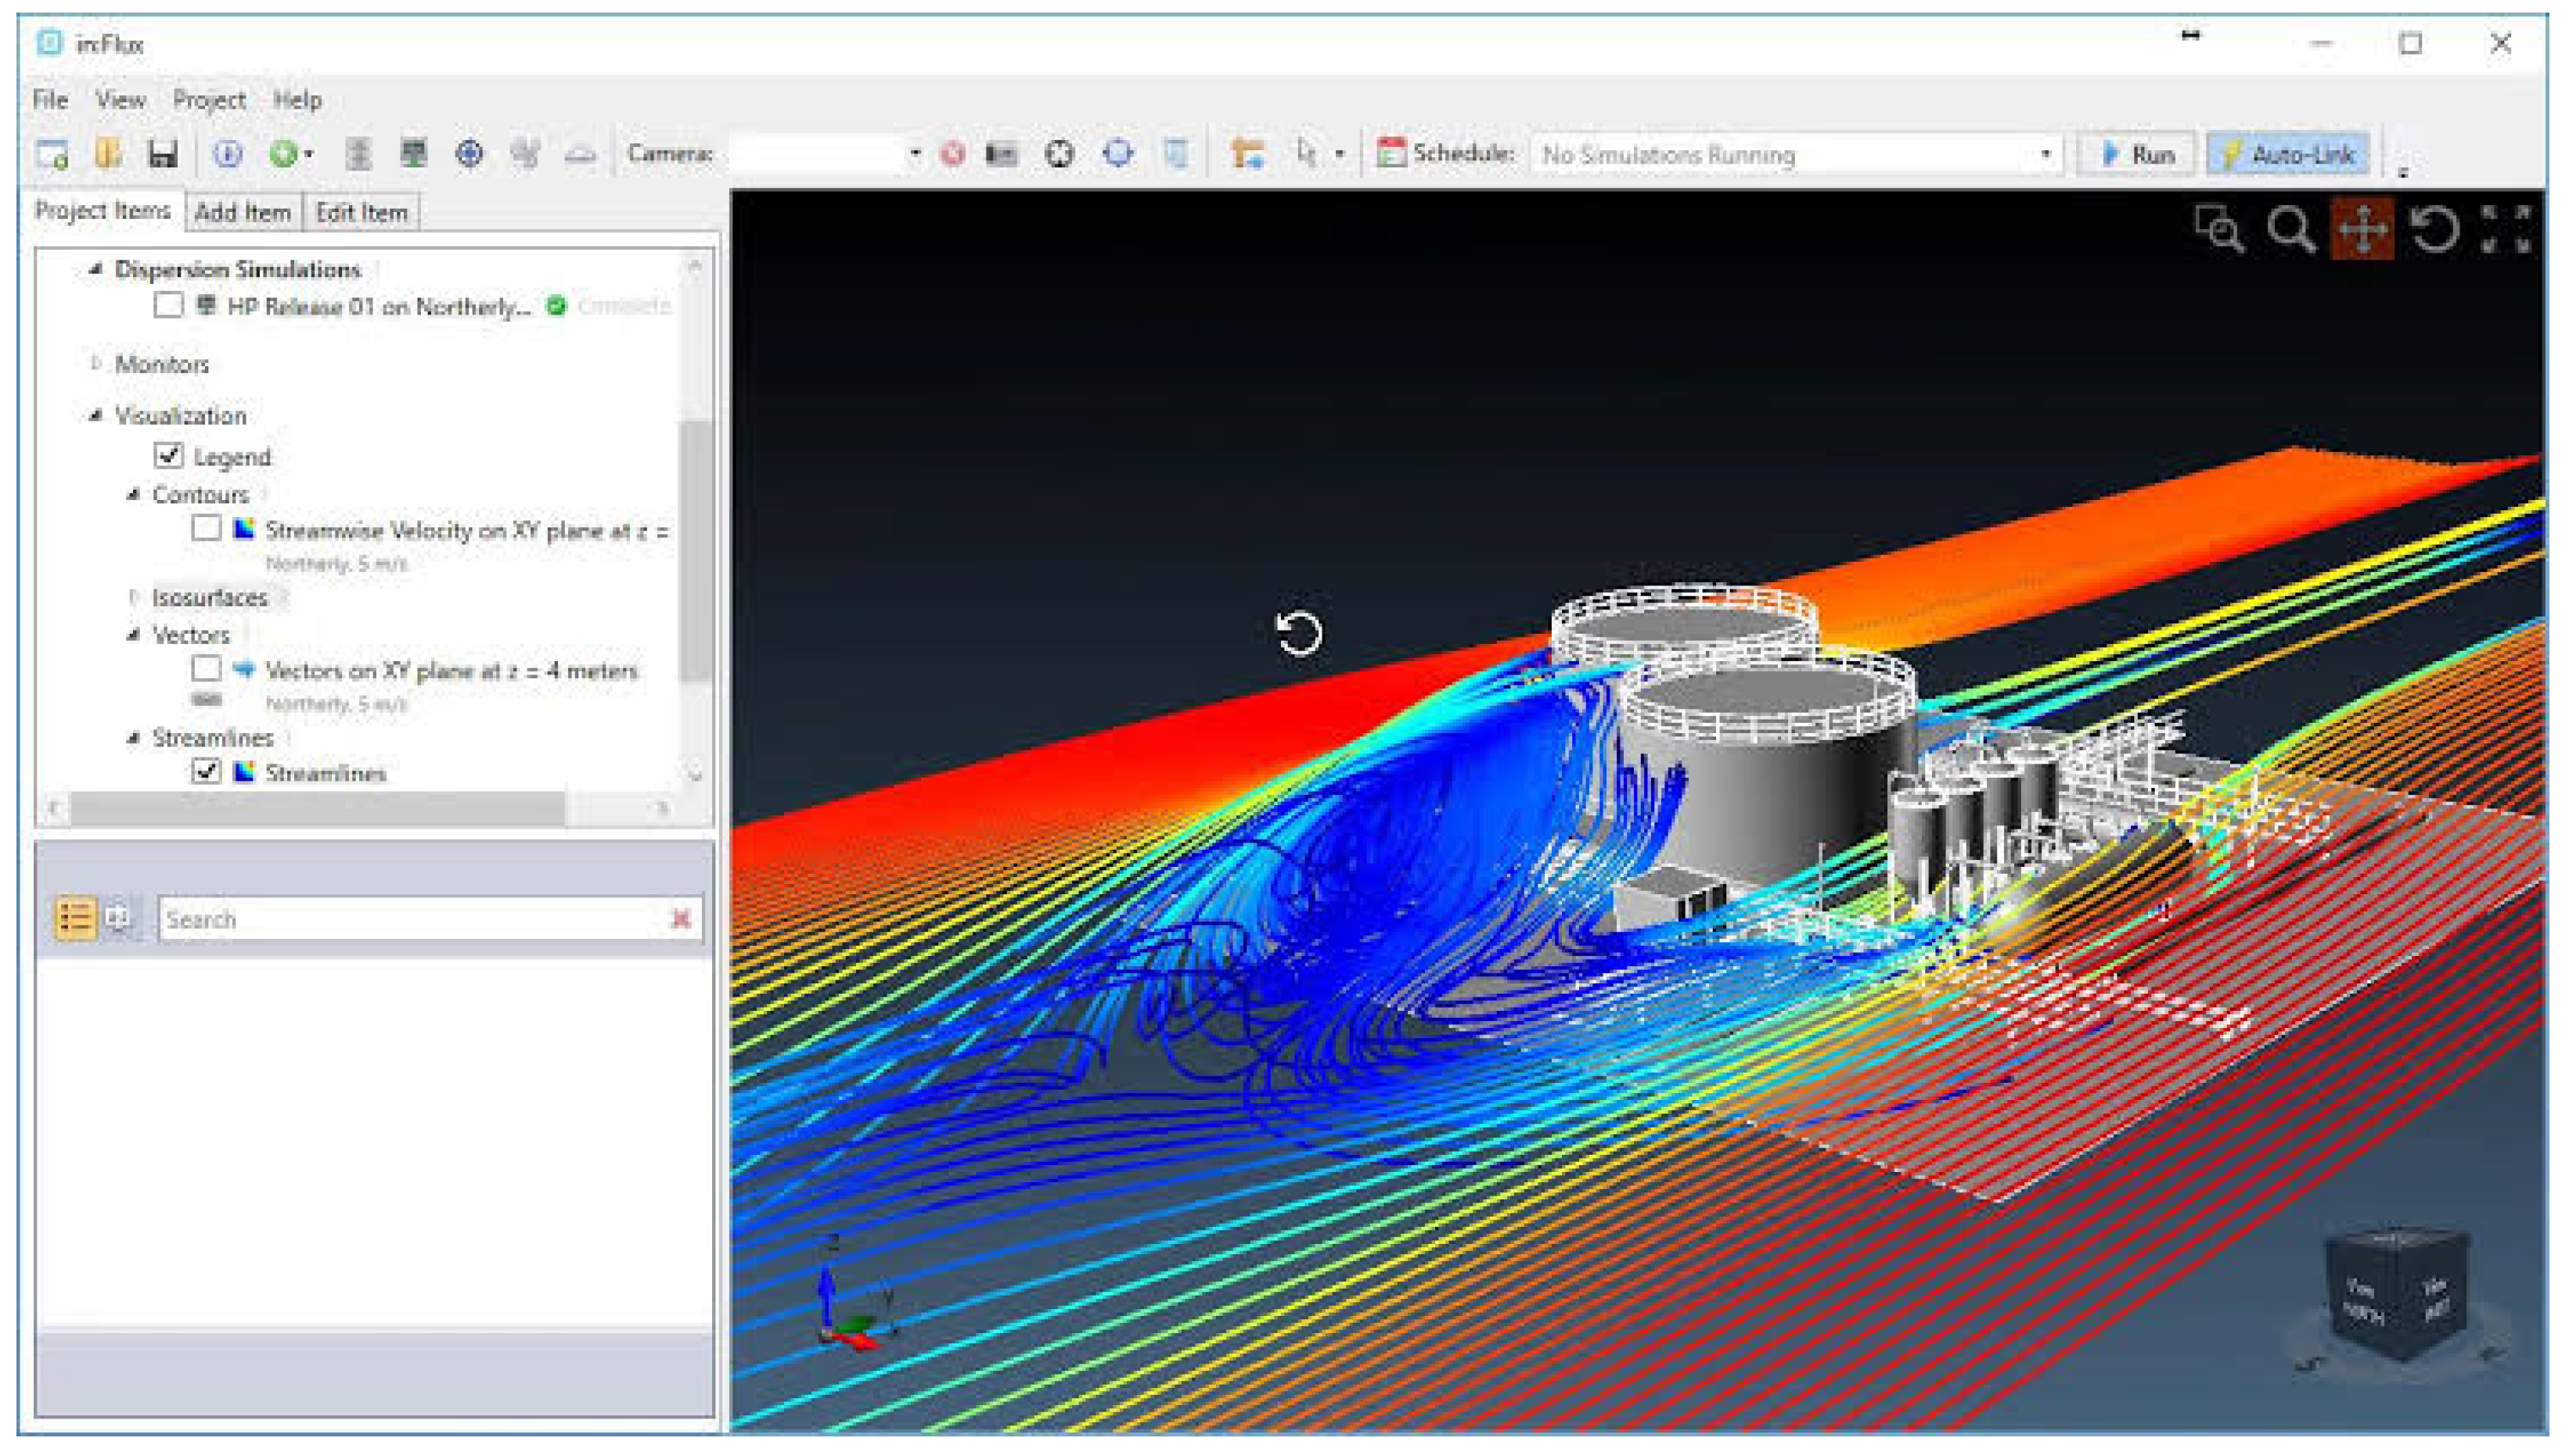The width and height of the screenshot is (2569, 1456).
Task: Expand the Isosurfaces tree node
Action: 134,597
